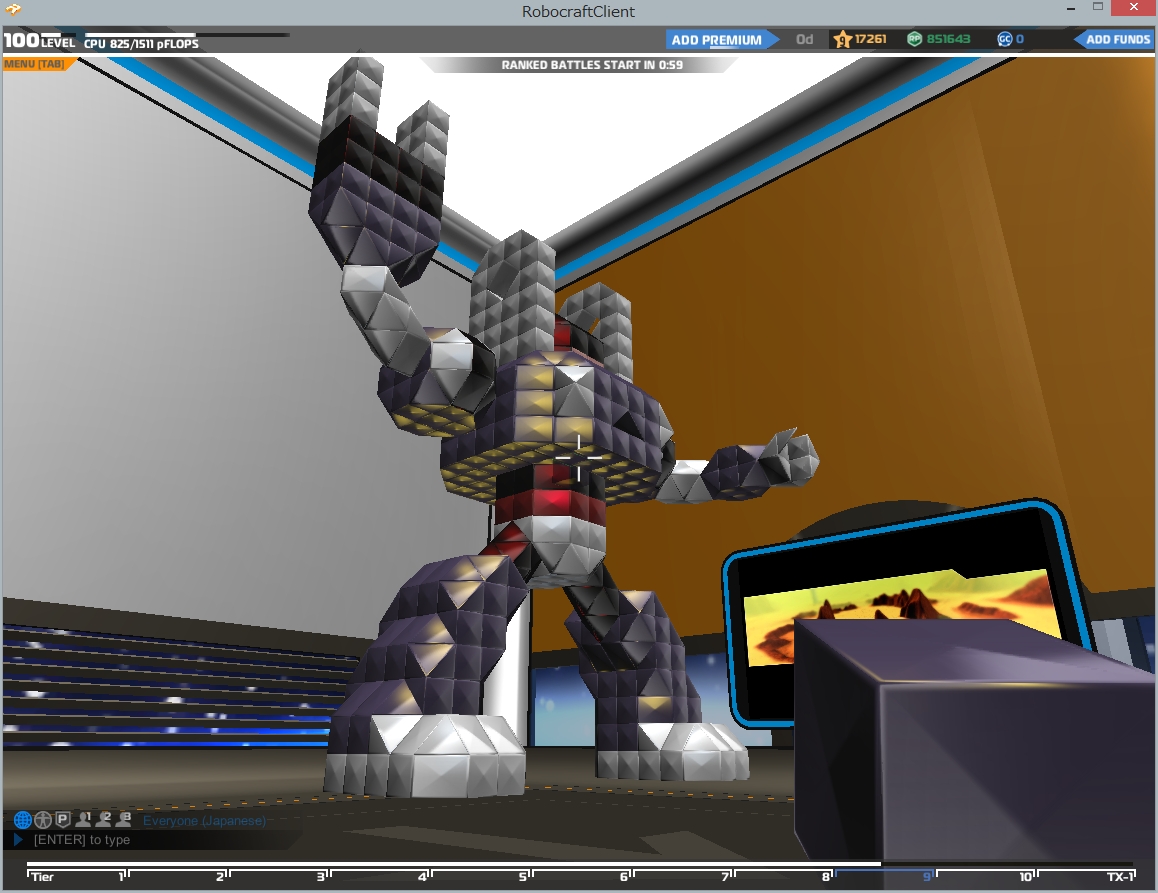Screen dimensions: 1158x893
Task: Click the tier 9 star points icon
Action: tap(842, 39)
